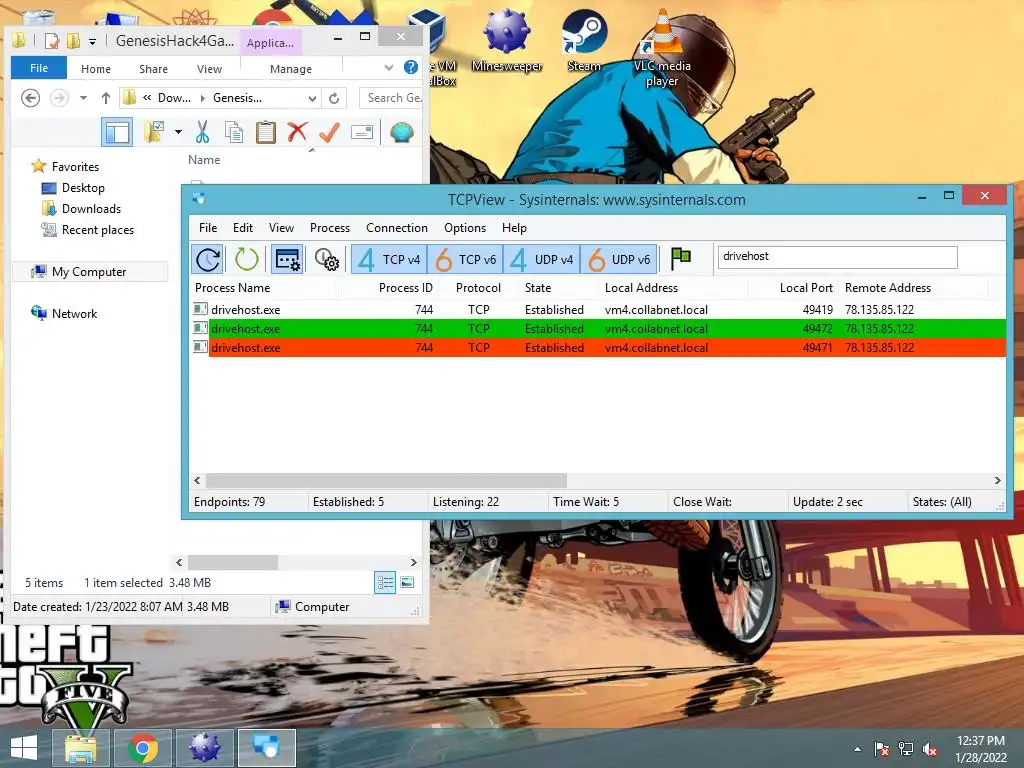Open Explorer Share ribbon tab
Image resolution: width=1024 pixels, height=768 pixels.
[x=153, y=69]
